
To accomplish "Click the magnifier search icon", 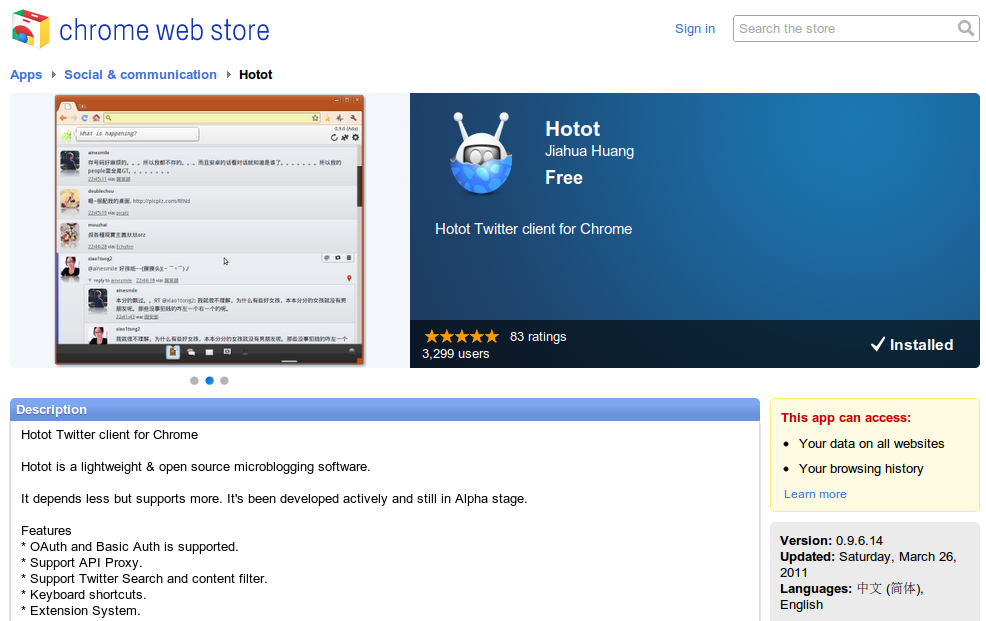I will tap(965, 28).
